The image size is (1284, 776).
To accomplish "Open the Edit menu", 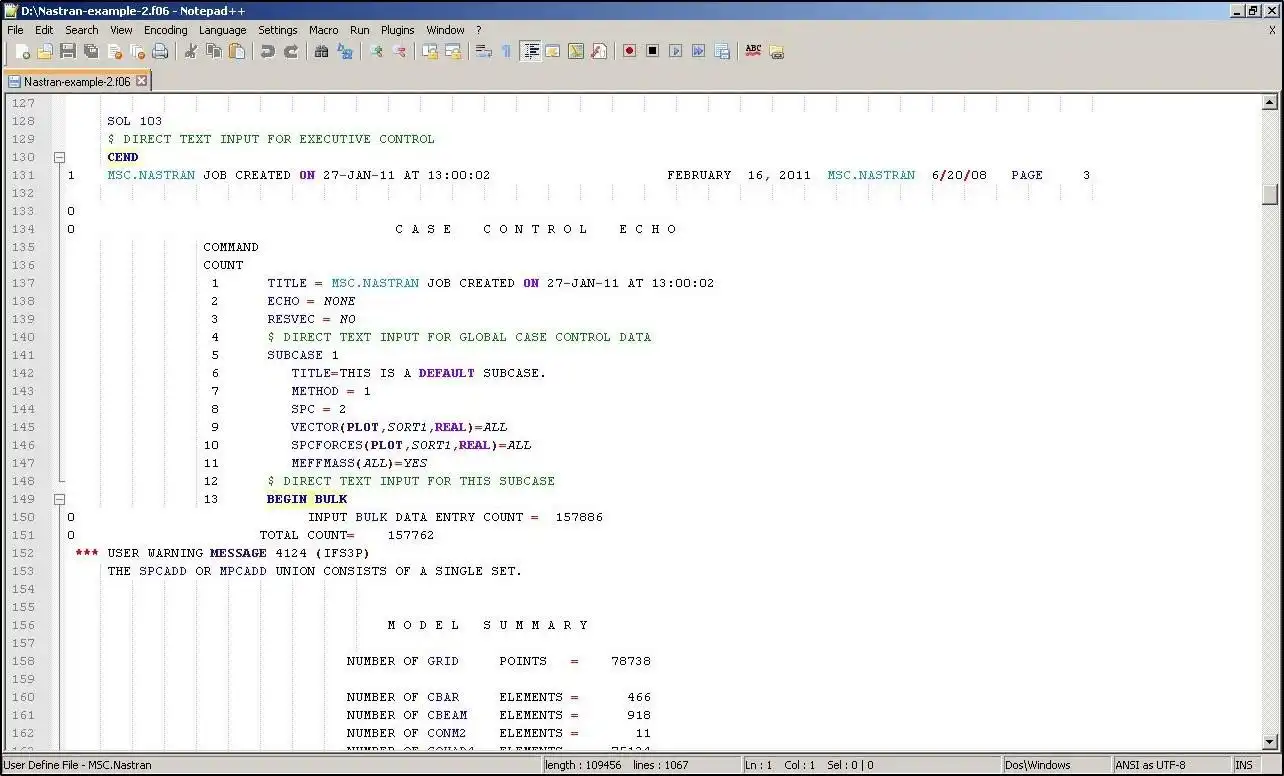I will coord(44,30).
